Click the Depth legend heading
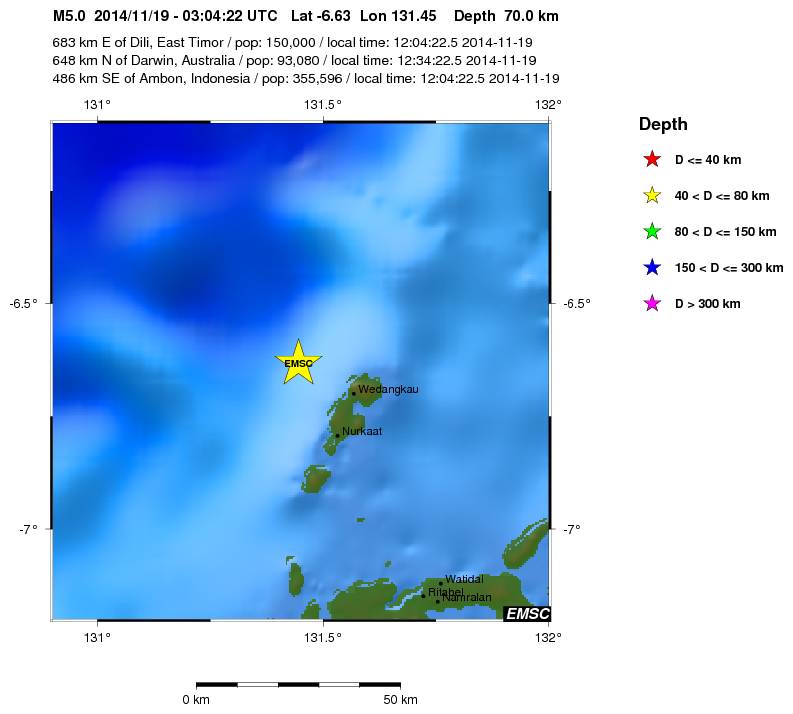 click(x=663, y=124)
